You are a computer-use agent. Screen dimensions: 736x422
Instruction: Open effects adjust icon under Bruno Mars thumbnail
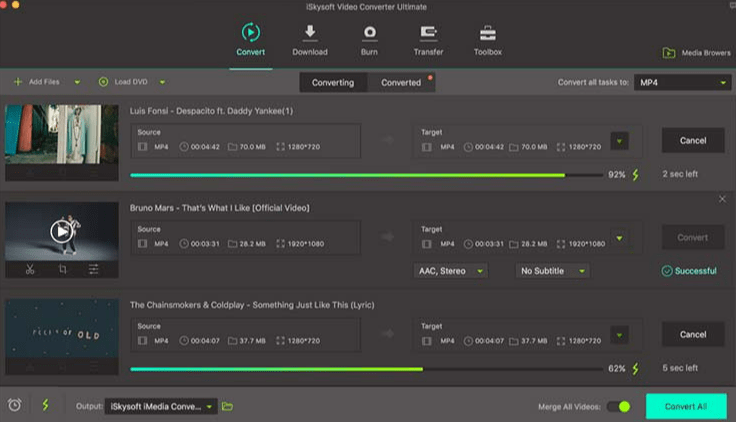pyautogui.click(x=94, y=269)
